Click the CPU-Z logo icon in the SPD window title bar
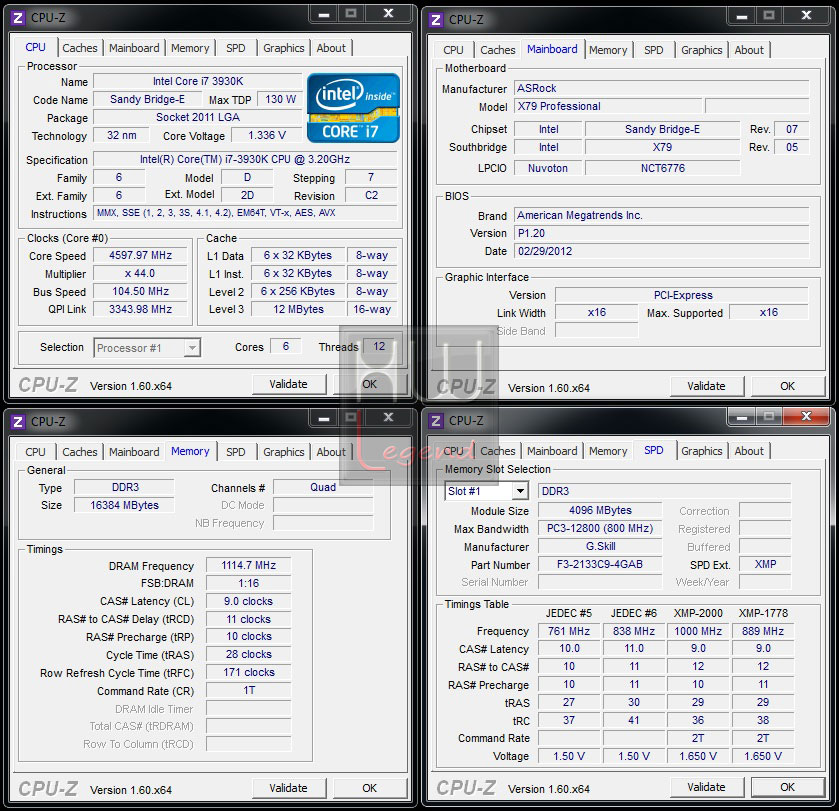 pos(436,421)
